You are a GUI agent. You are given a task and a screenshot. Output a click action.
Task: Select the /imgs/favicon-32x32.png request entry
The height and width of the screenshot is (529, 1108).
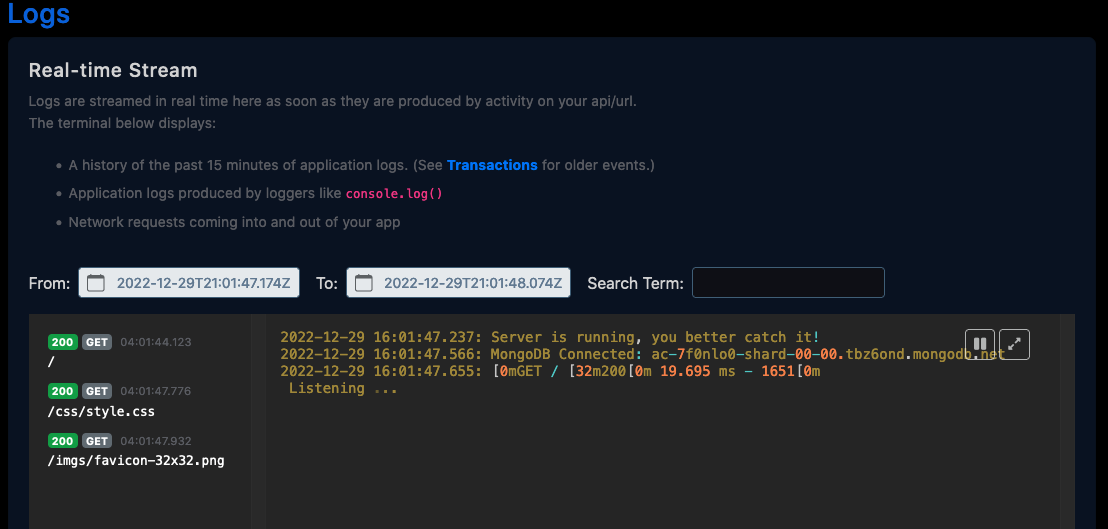coord(136,460)
